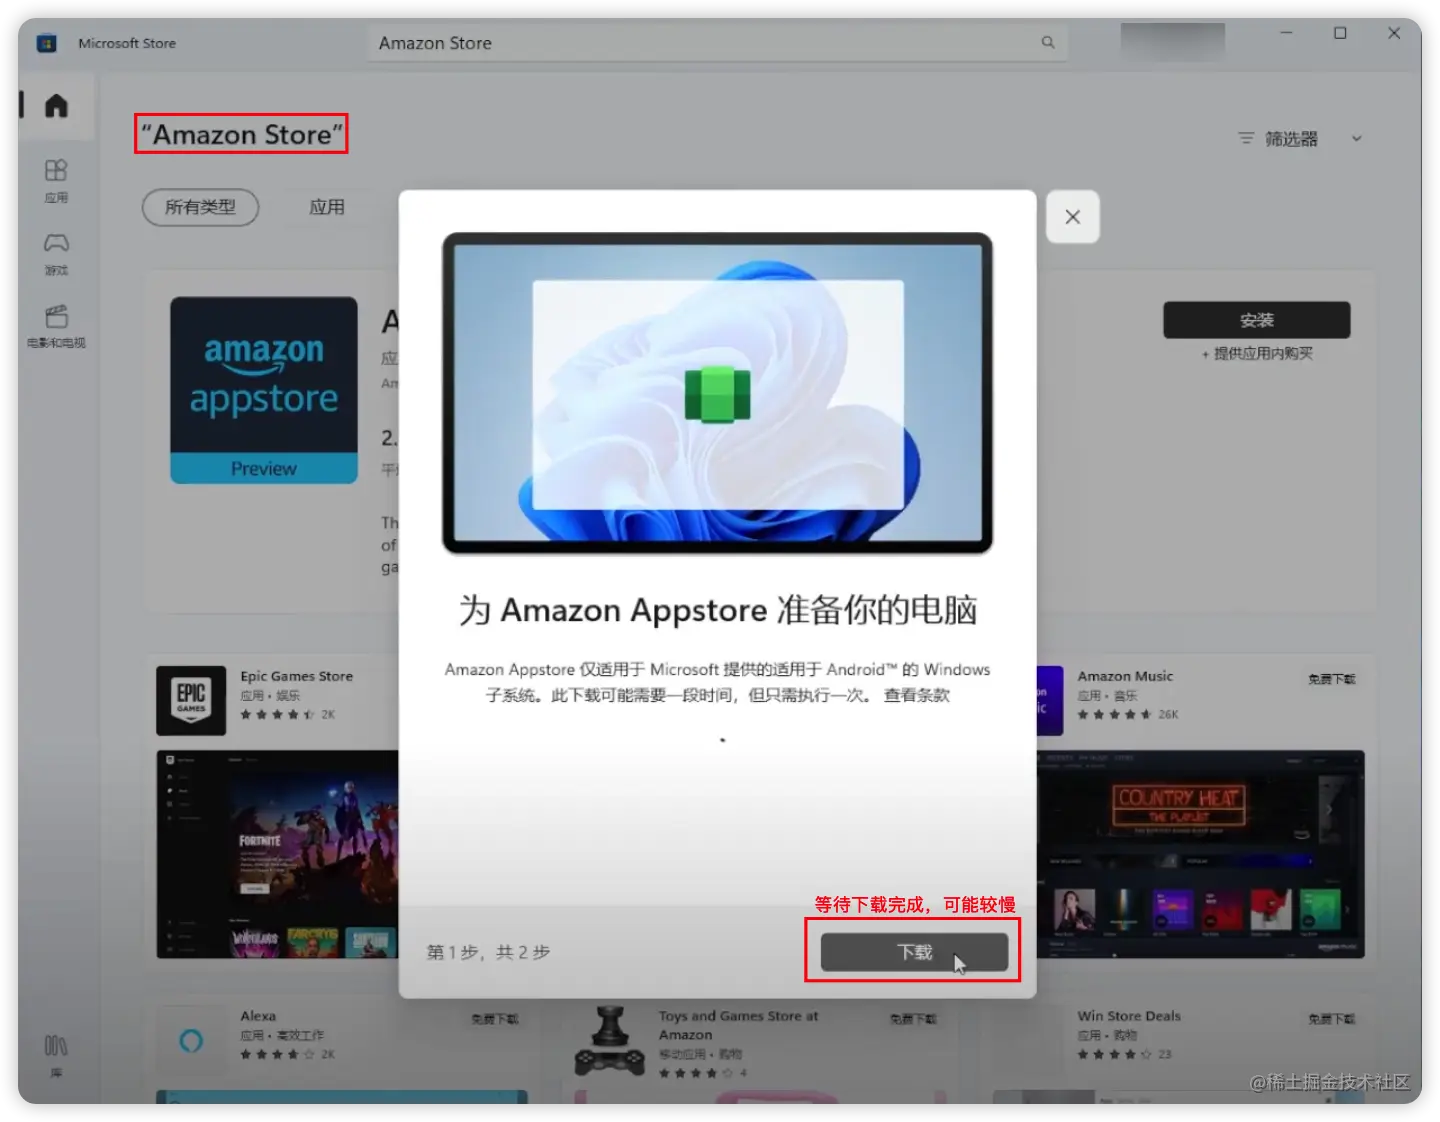
Task: Click the Amazon Music app icon
Action: click(1049, 700)
